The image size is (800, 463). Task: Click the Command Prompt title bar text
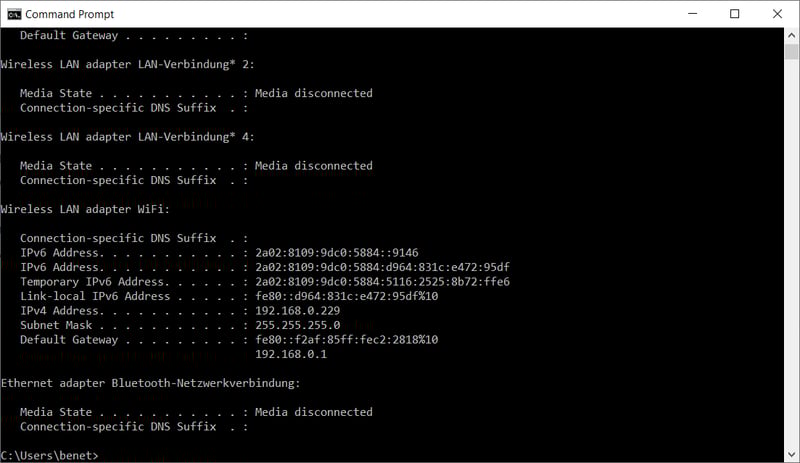pyautogui.click(x=69, y=14)
